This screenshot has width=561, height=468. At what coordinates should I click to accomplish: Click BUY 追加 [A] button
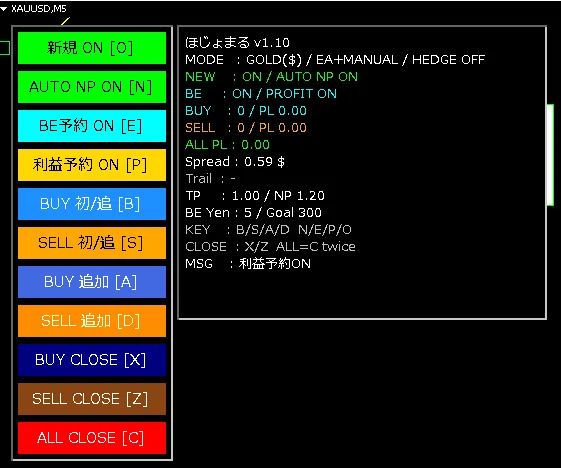pos(92,282)
